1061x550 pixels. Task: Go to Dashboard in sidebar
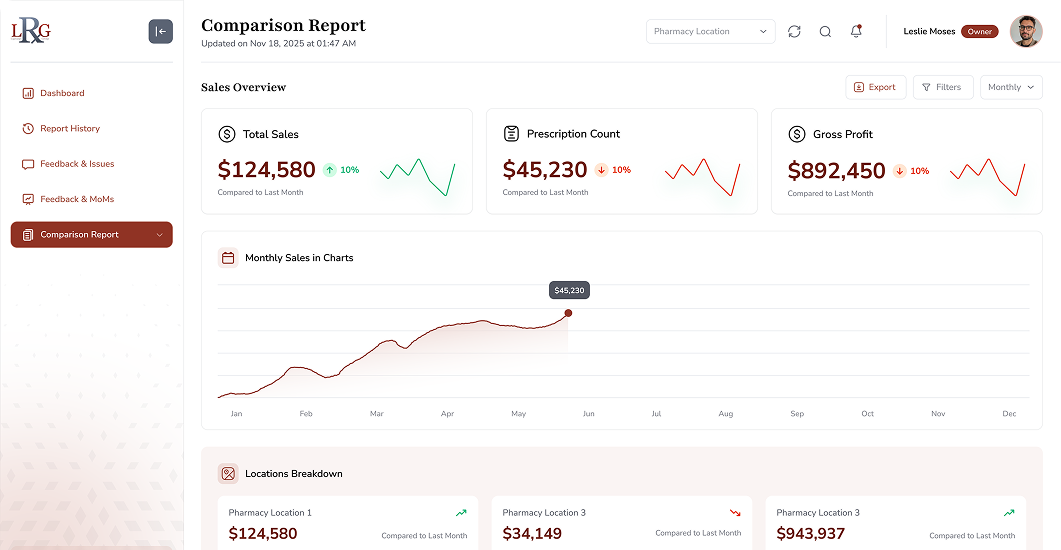[x=62, y=93]
